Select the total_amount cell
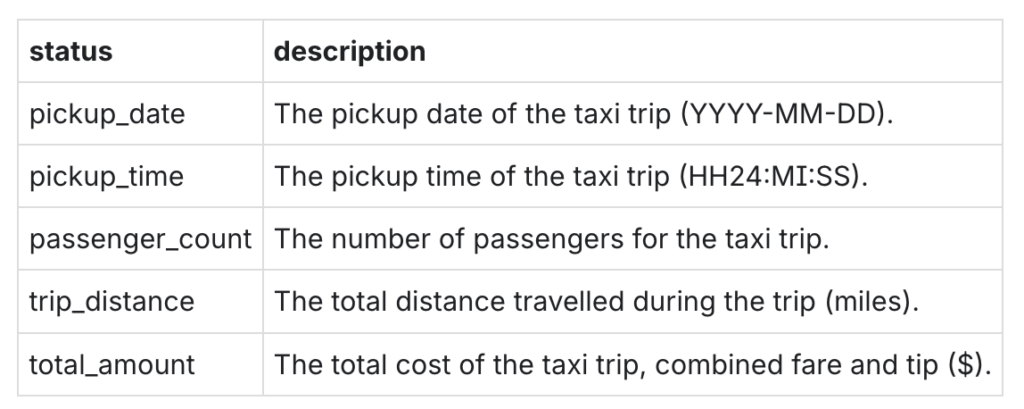Viewport: 1024px width, 409px height. (112, 365)
